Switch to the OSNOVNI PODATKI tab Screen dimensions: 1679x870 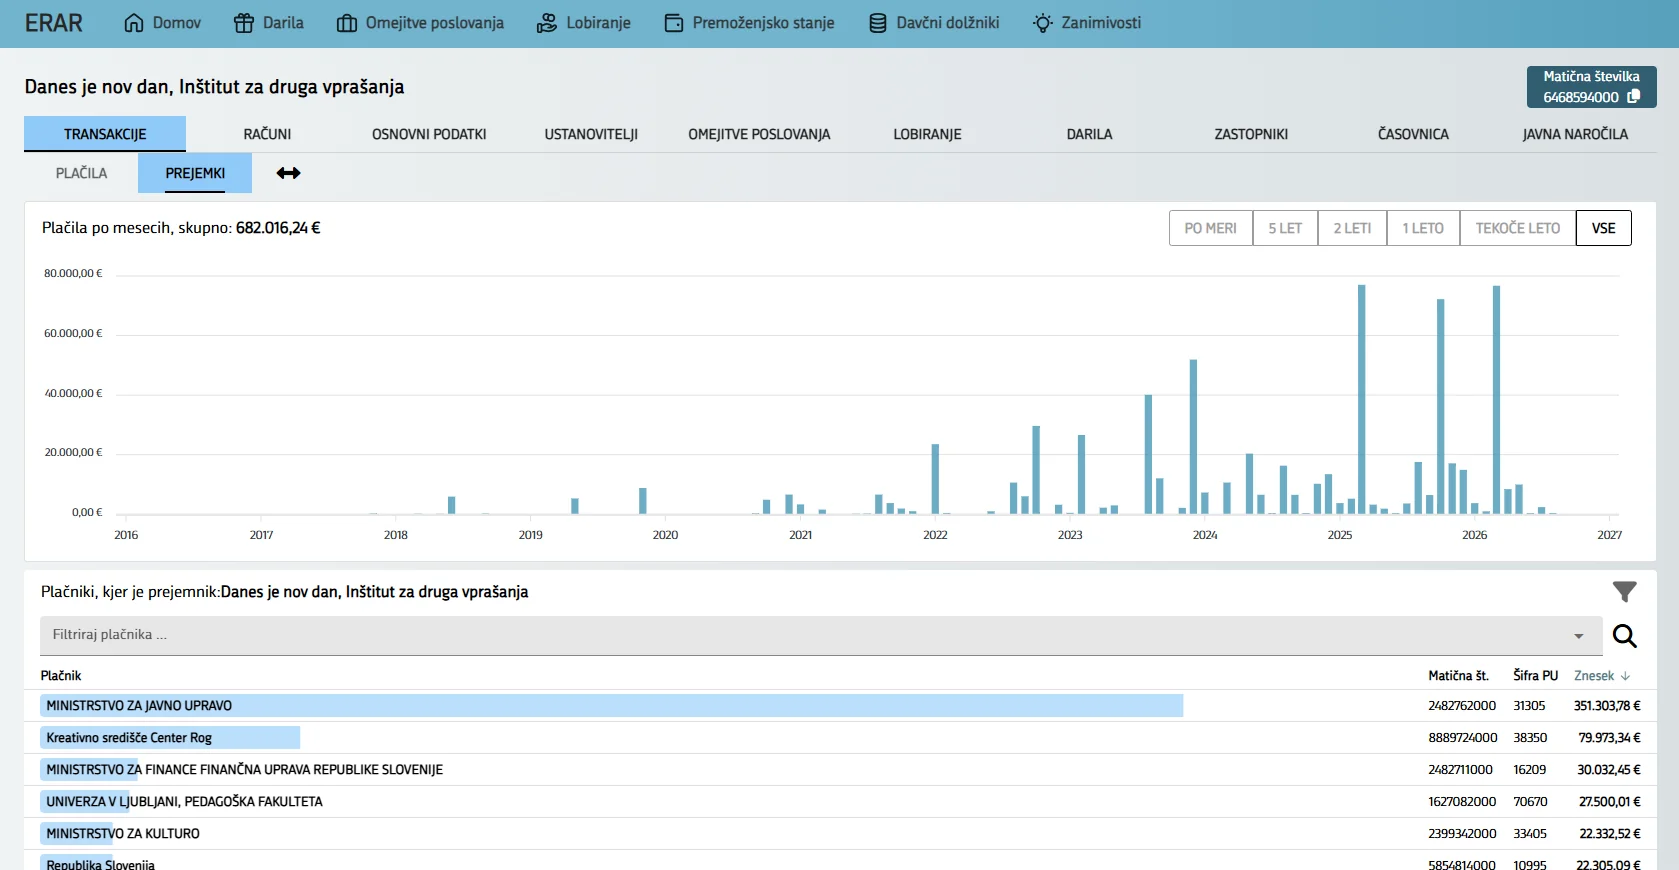coord(429,134)
